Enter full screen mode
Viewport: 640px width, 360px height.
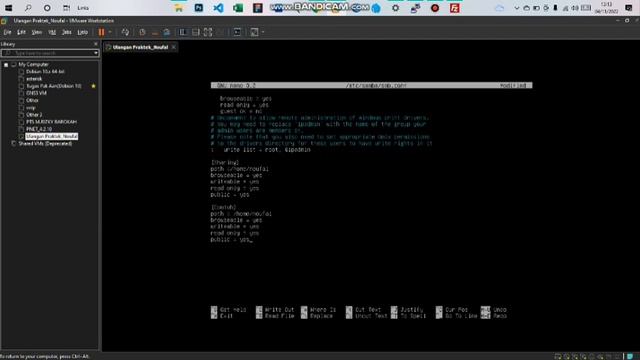pos(208,32)
